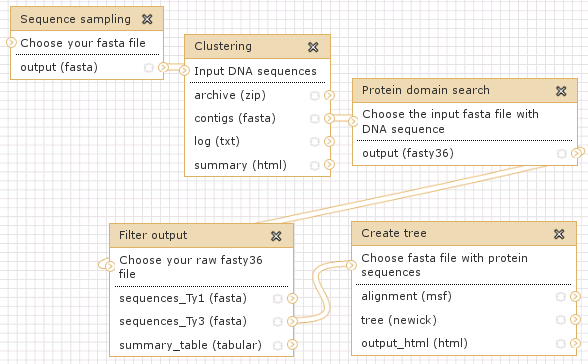The image size is (588, 364).
Task: Toggle workflow output marker for output (fasta)
Action: (x=149, y=67)
